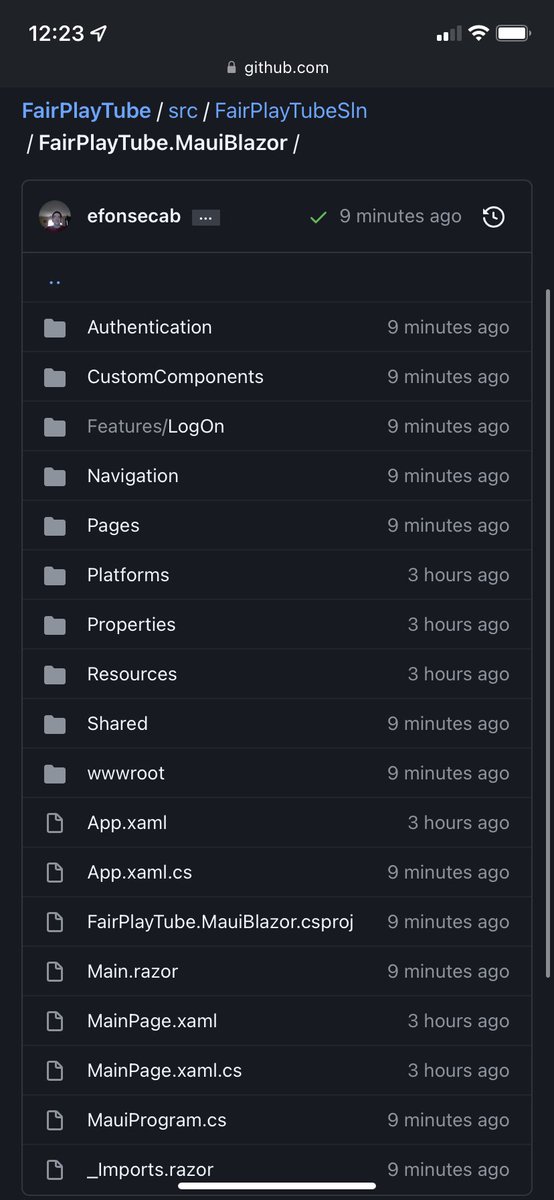Click the page scrollbar on right edge
The image size is (554, 1200).
point(547,633)
